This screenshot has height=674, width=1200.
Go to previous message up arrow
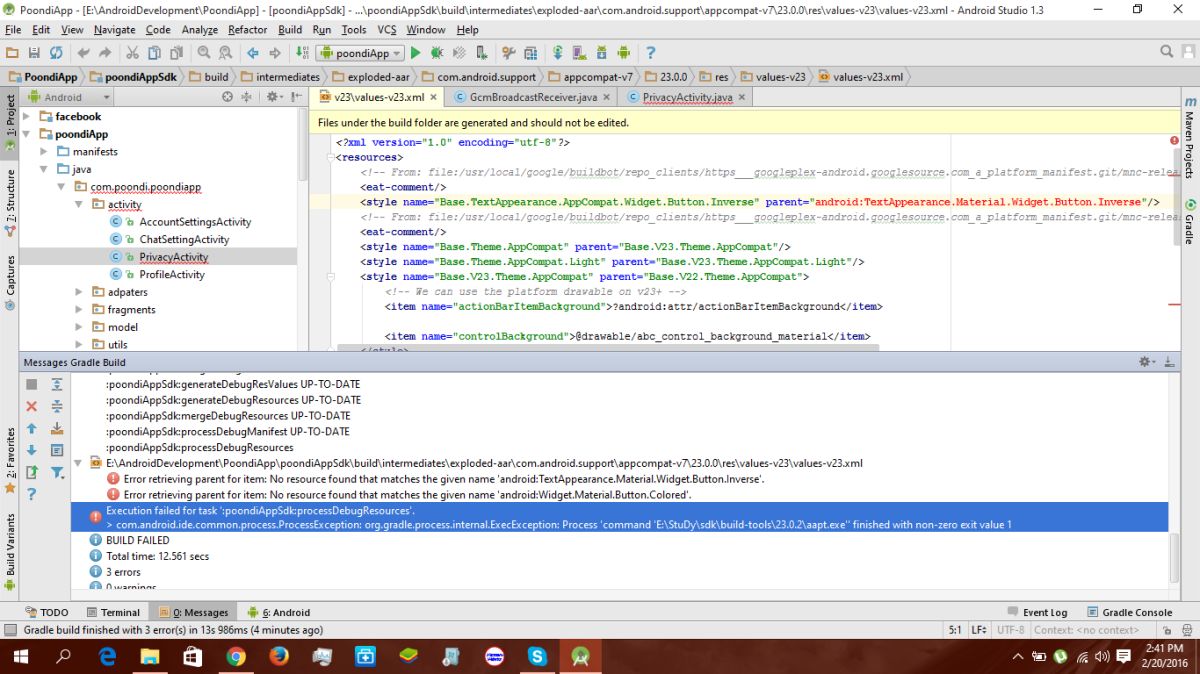pos(31,428)
